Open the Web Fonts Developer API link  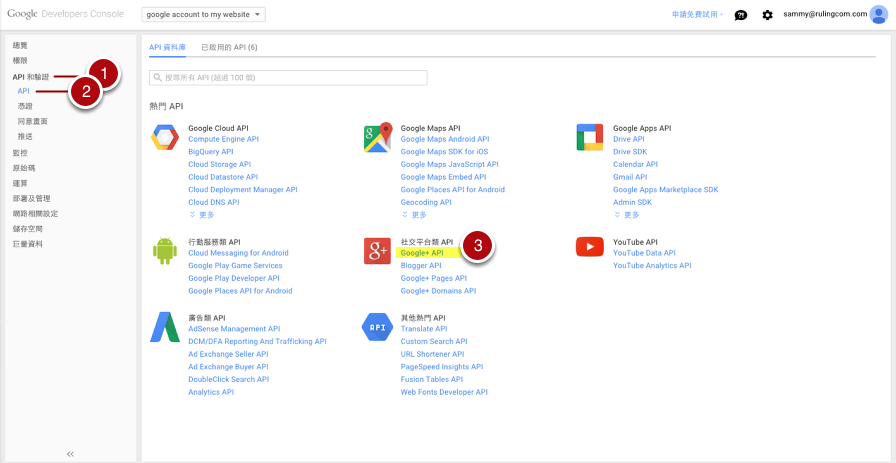tap(444, 392)
